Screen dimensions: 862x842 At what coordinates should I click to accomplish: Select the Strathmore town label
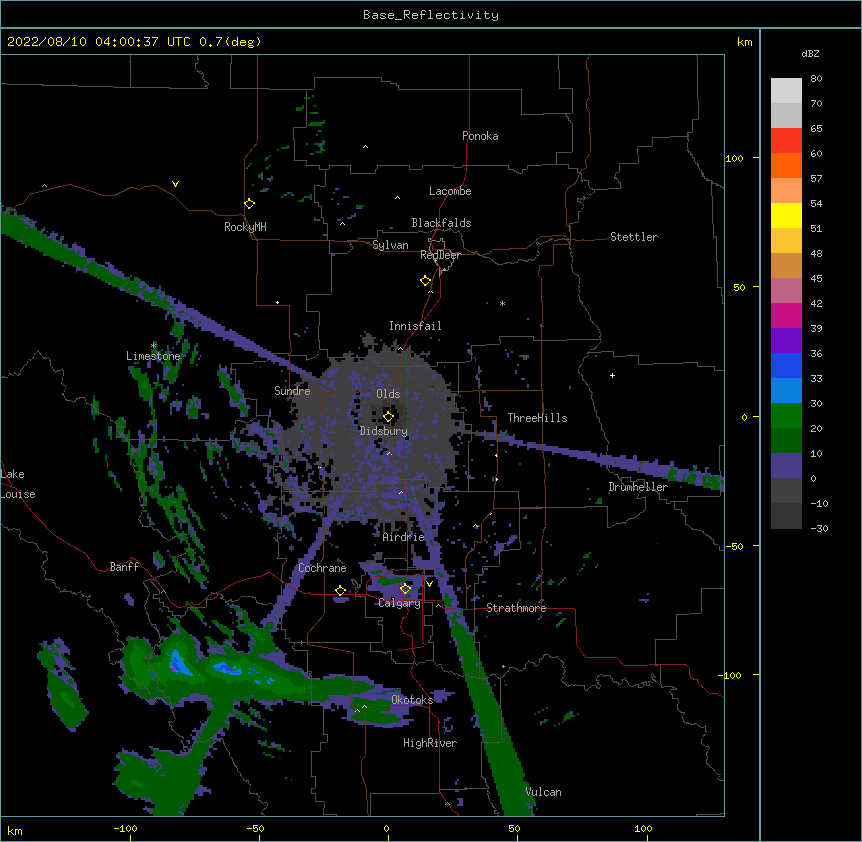(x=516, y=608)
